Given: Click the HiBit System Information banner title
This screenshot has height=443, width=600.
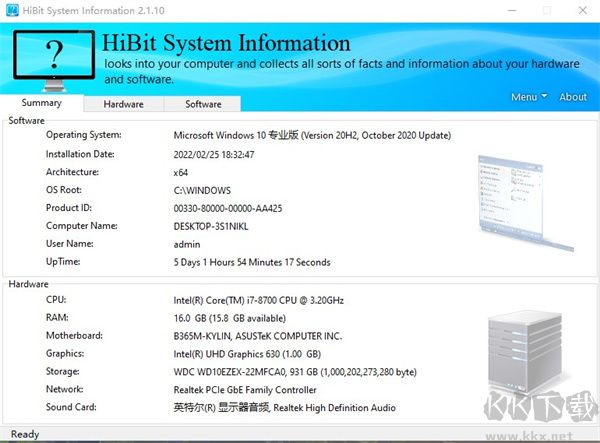Looking at the screenshot, I should tap(226, 42).
